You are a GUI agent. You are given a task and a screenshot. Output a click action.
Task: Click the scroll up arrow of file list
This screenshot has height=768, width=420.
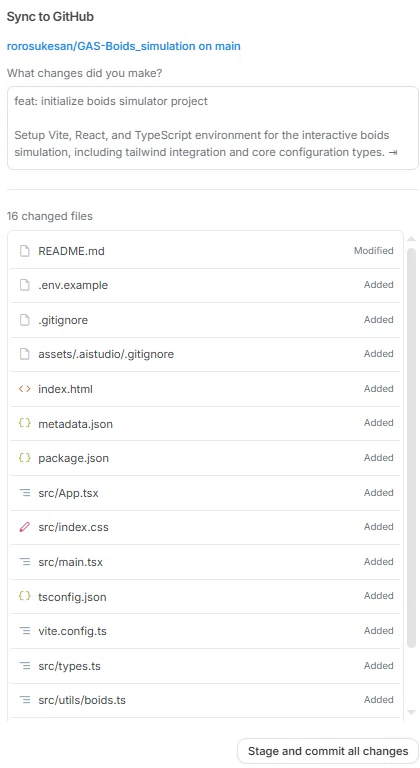(411, 239)
